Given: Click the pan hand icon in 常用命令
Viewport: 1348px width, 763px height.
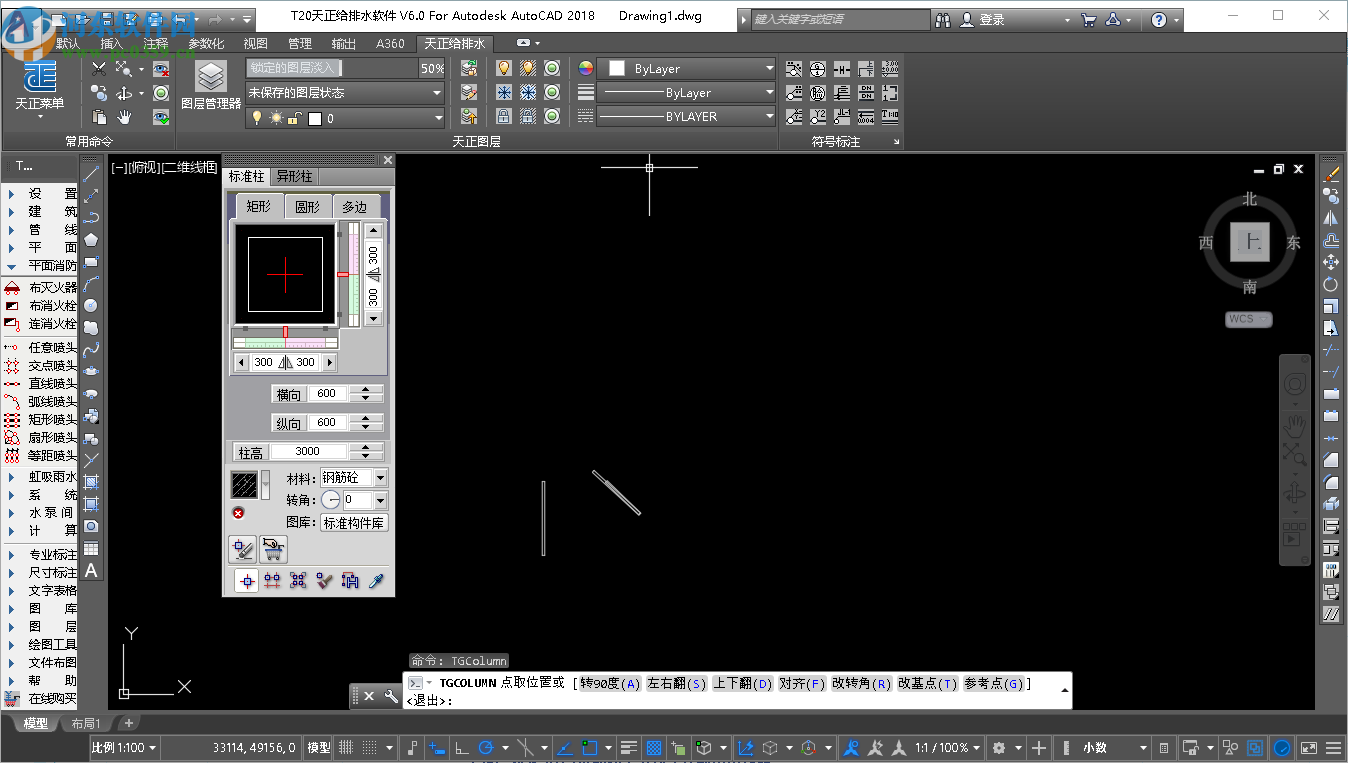Looking at the screenshot, I should [x=125, y=118].
